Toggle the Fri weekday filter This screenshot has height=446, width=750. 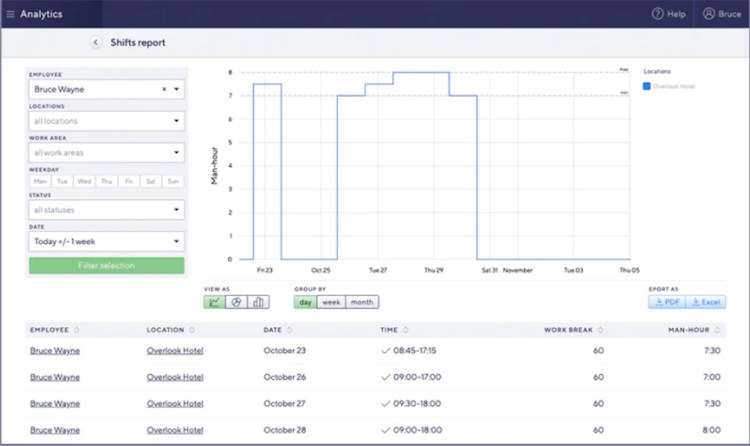coord(129,181)
